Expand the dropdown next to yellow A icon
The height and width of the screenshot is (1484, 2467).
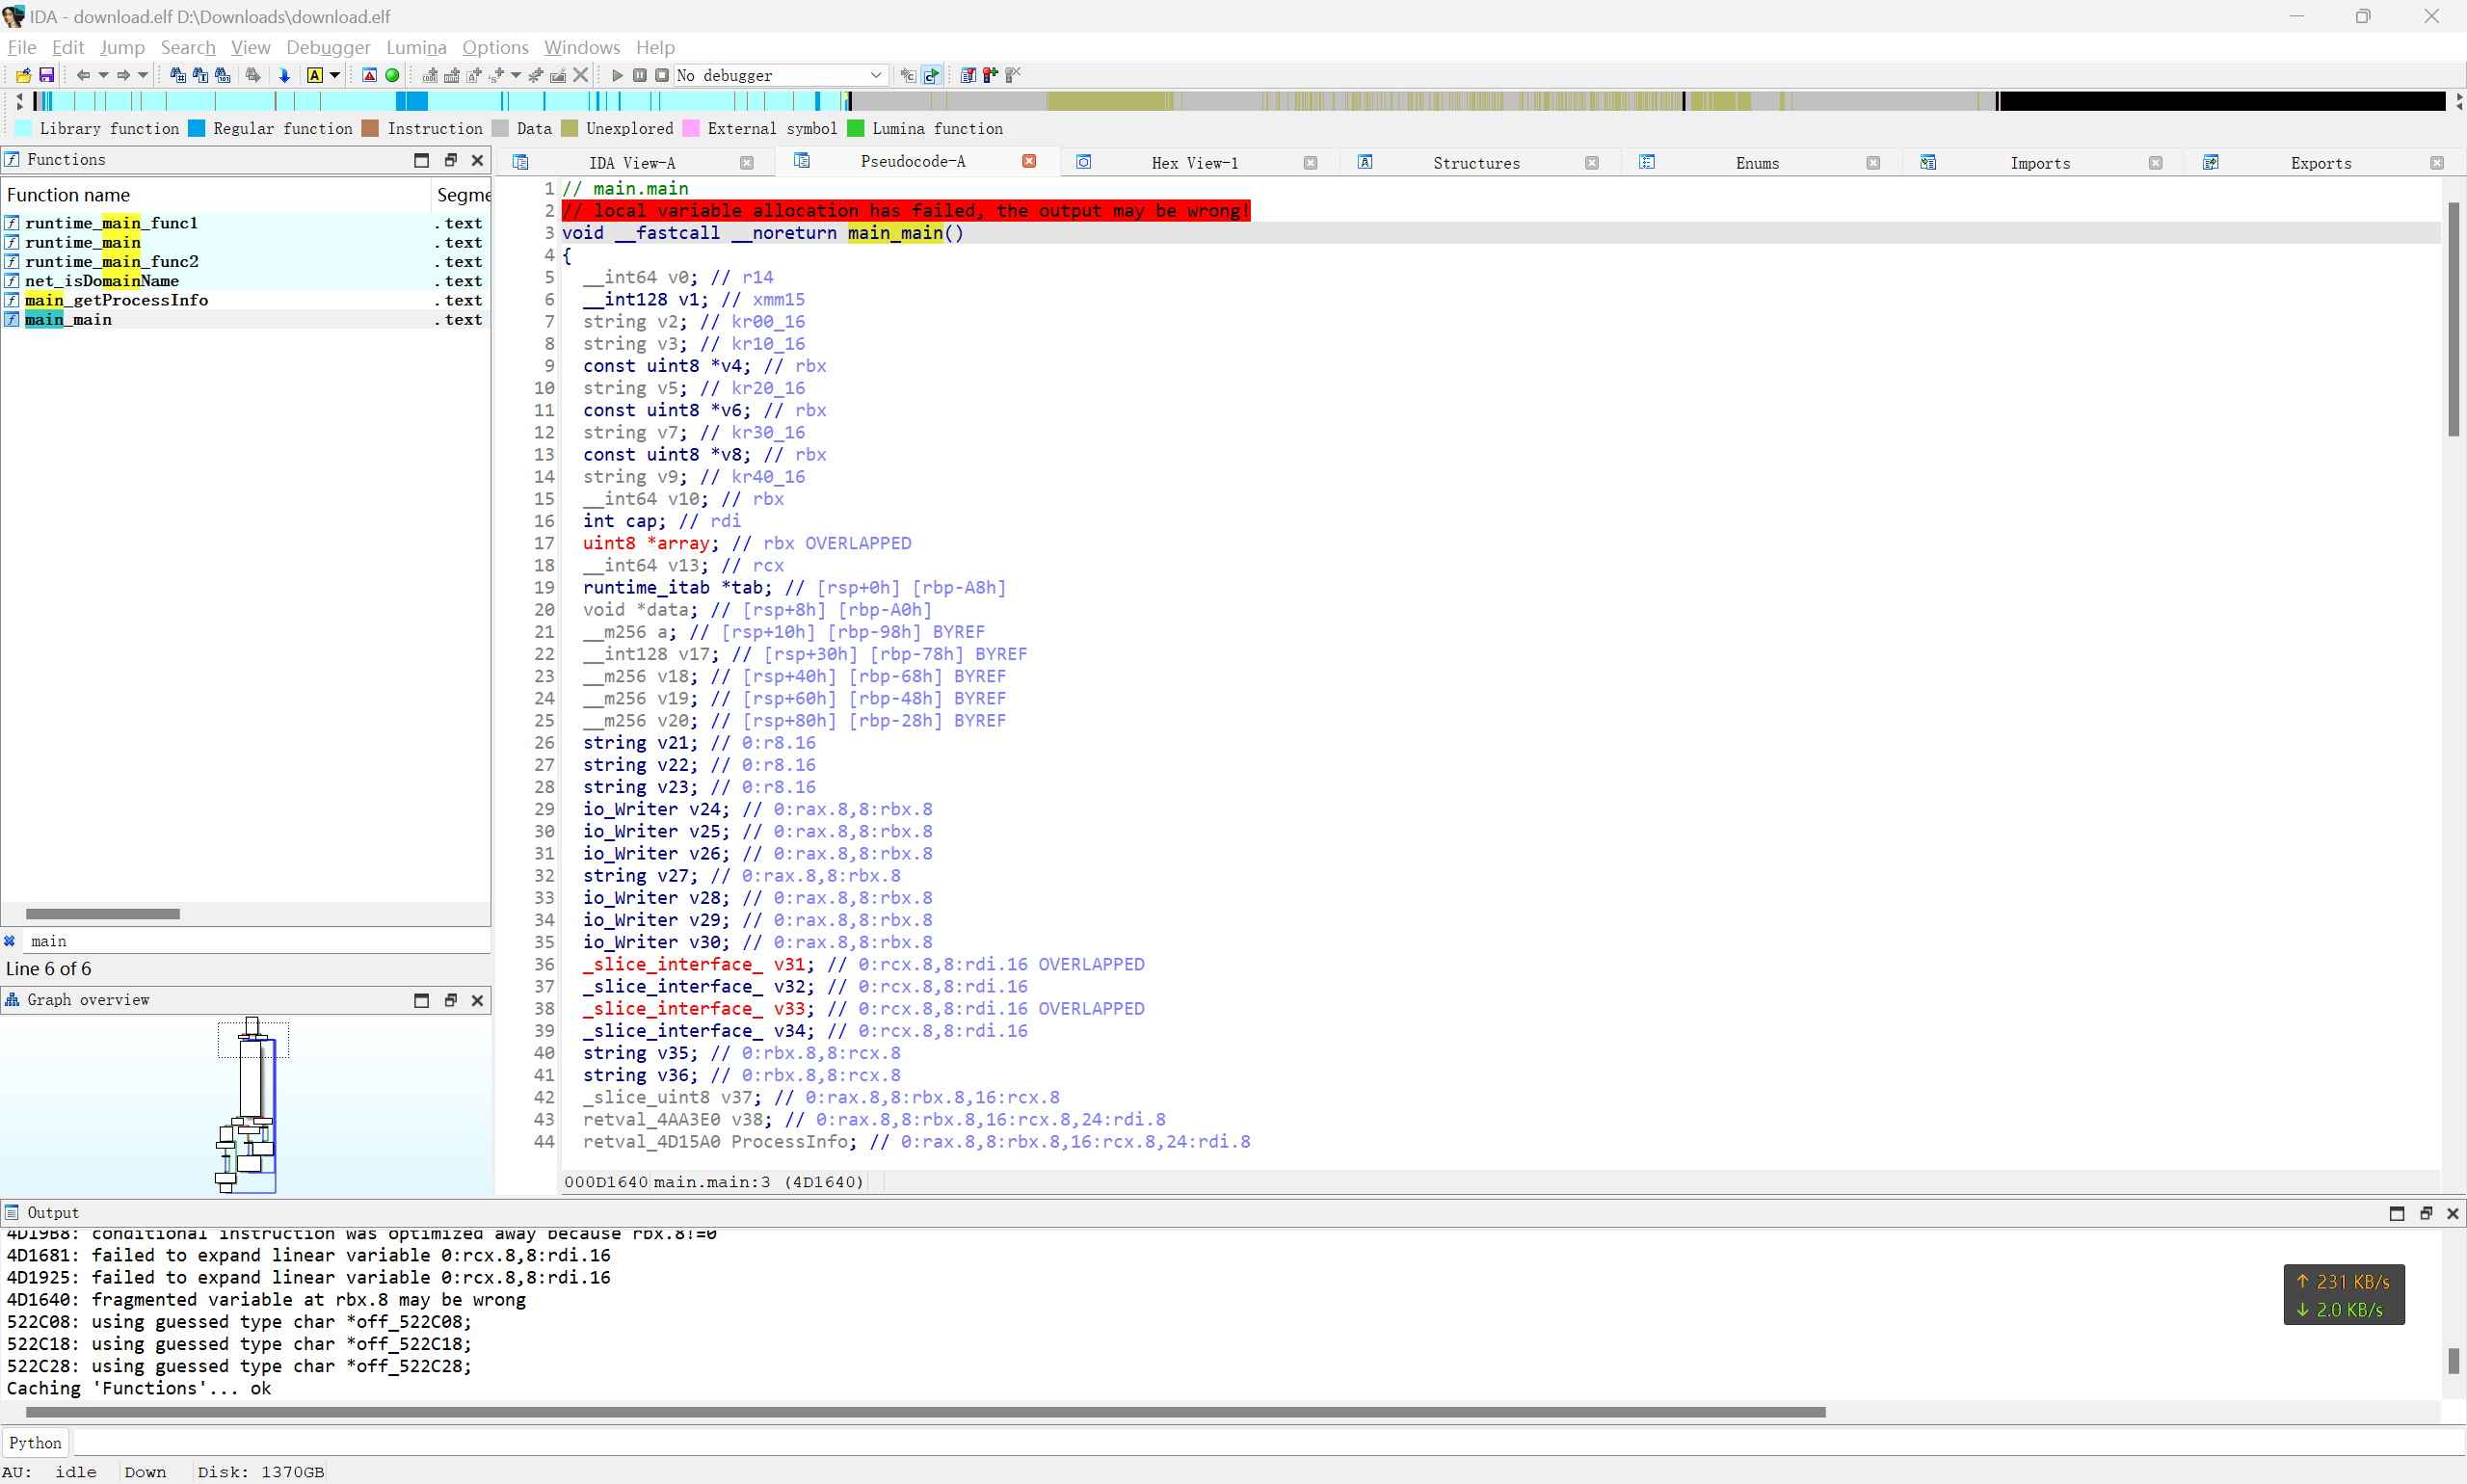(335, 75)
